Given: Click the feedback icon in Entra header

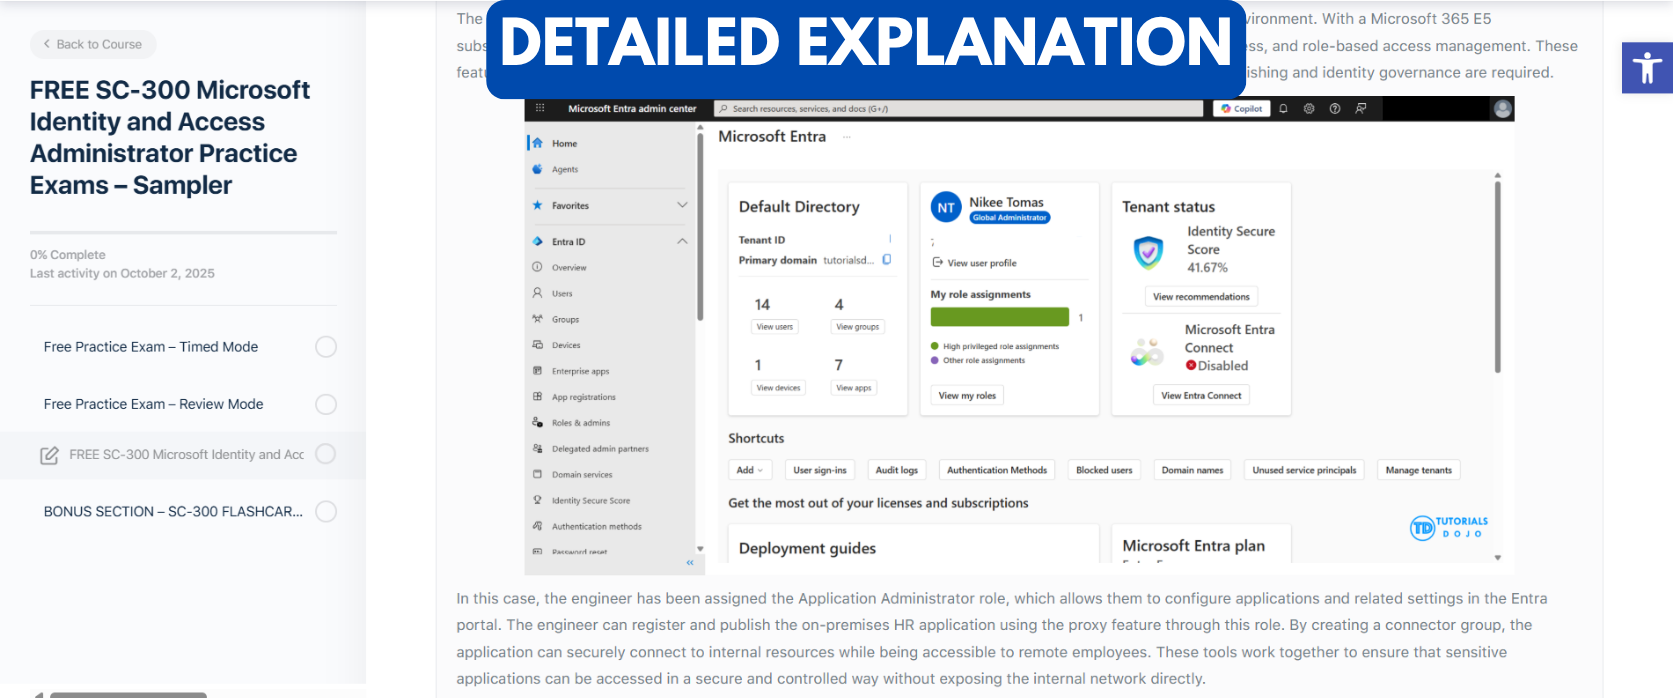Looking at the screenshot, I should tap(1361, 108).
